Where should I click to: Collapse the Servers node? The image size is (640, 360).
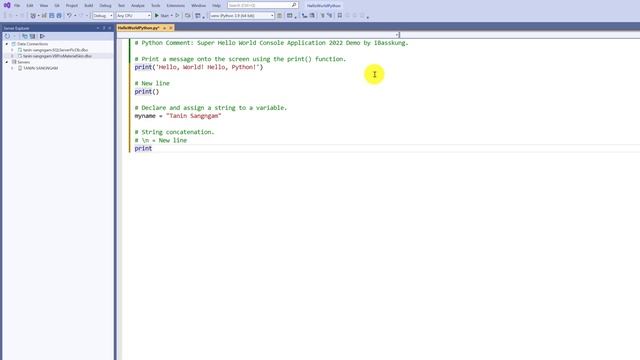pos(7,62)
